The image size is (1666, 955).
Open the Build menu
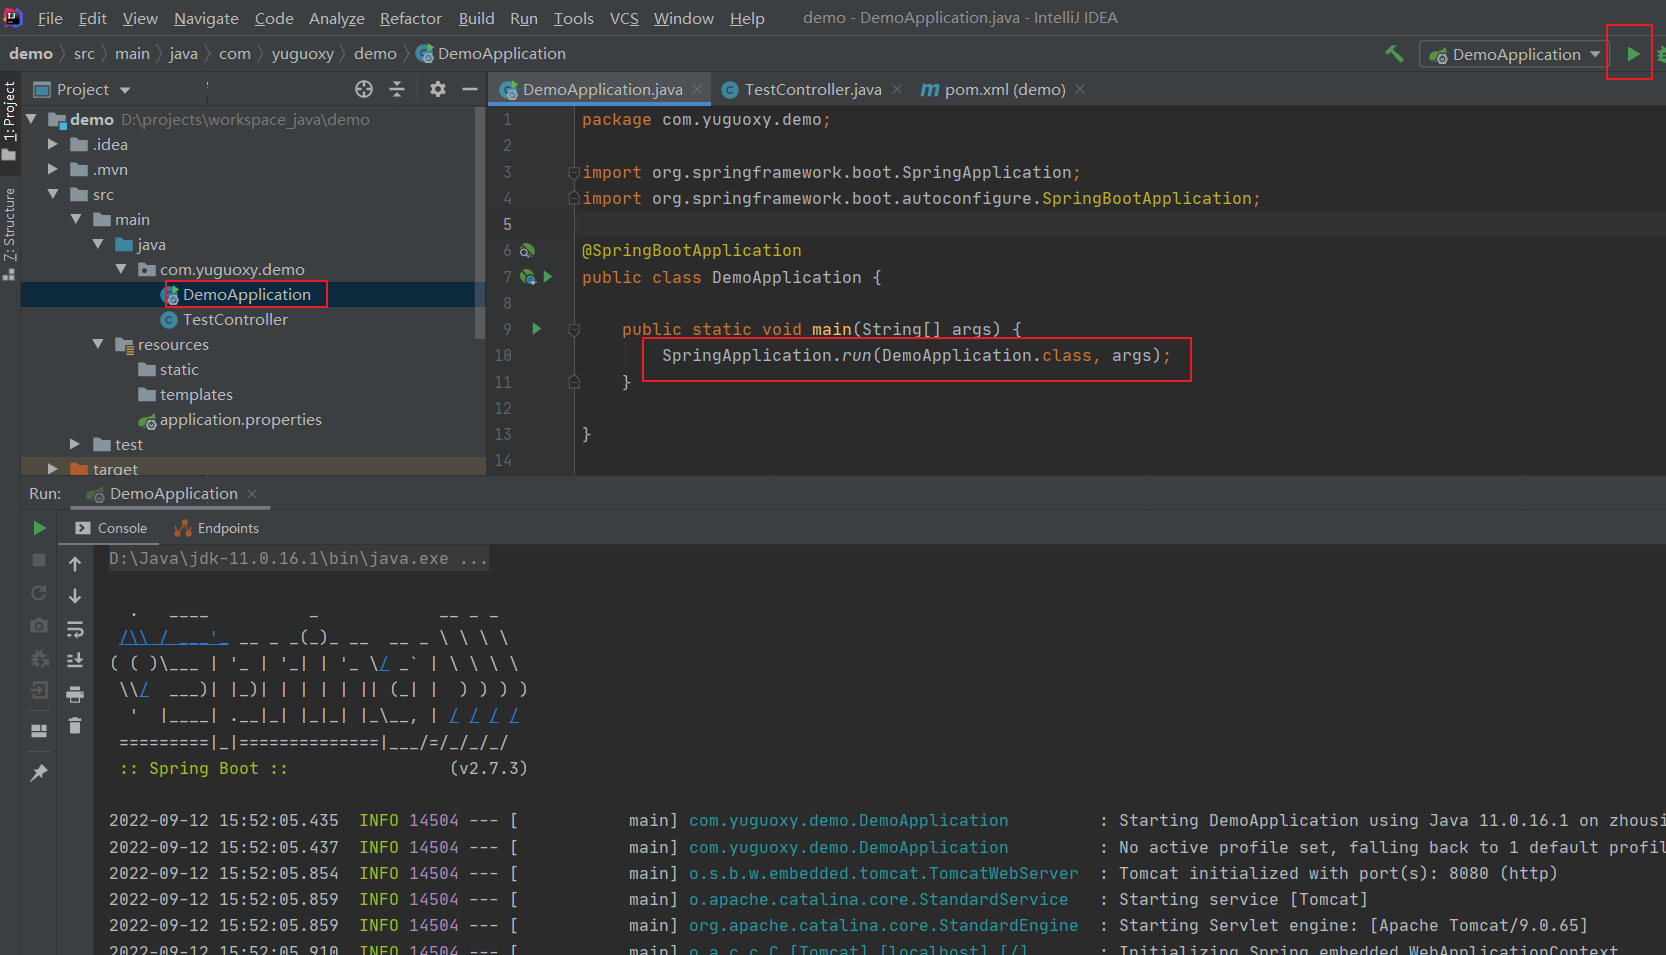(x=476, y=18)
